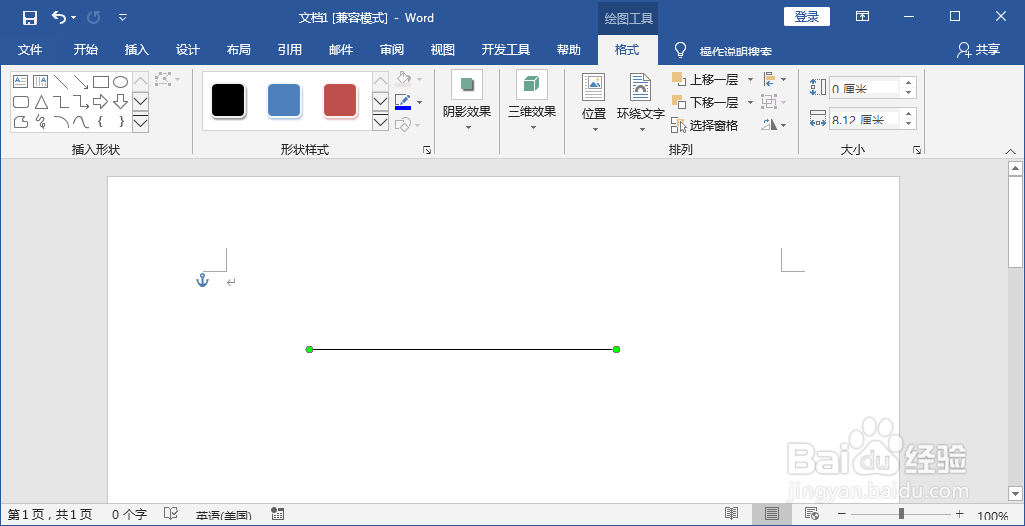Select the elbow connector shape
Screen dimensions: 1025x526
(61, 102)
